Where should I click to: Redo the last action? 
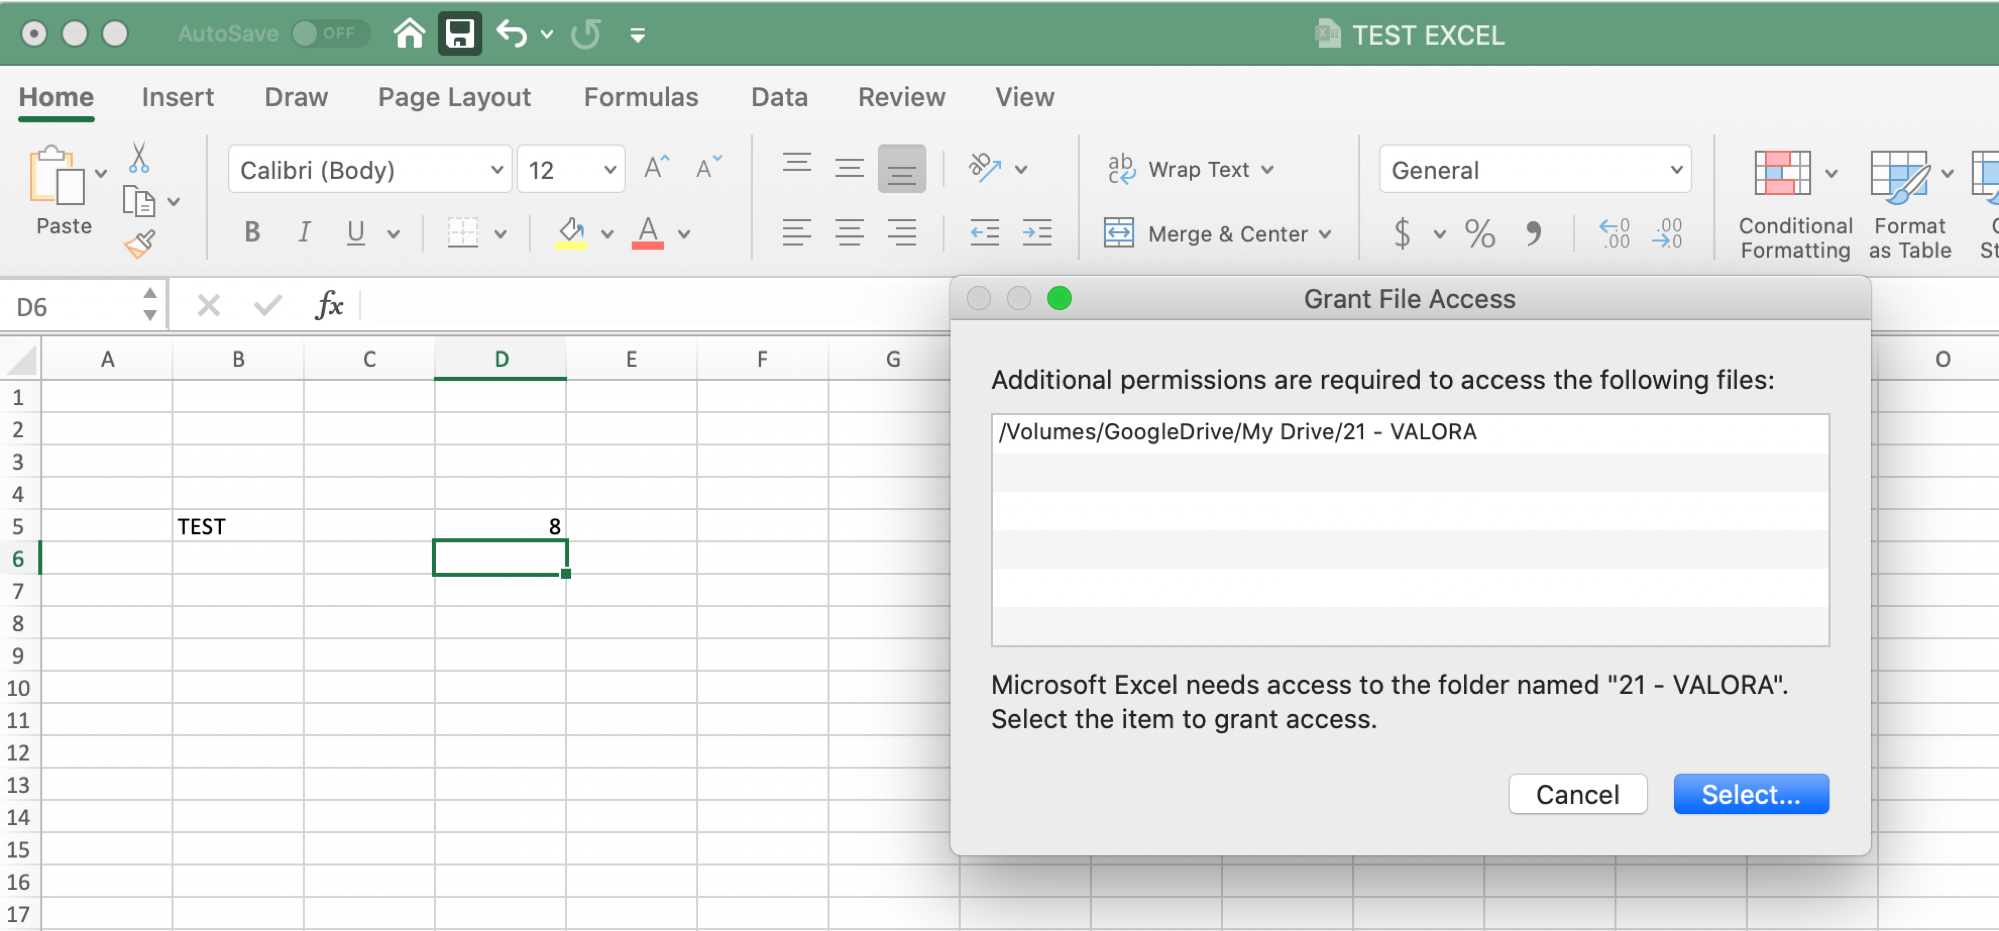pos(586,34)
